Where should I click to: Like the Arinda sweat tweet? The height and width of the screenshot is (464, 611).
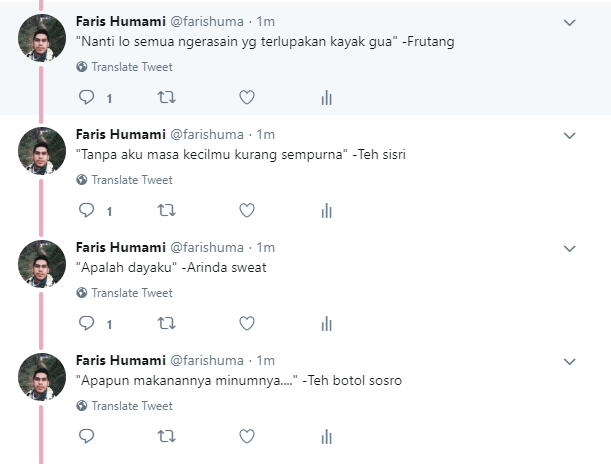coord(247,324)
